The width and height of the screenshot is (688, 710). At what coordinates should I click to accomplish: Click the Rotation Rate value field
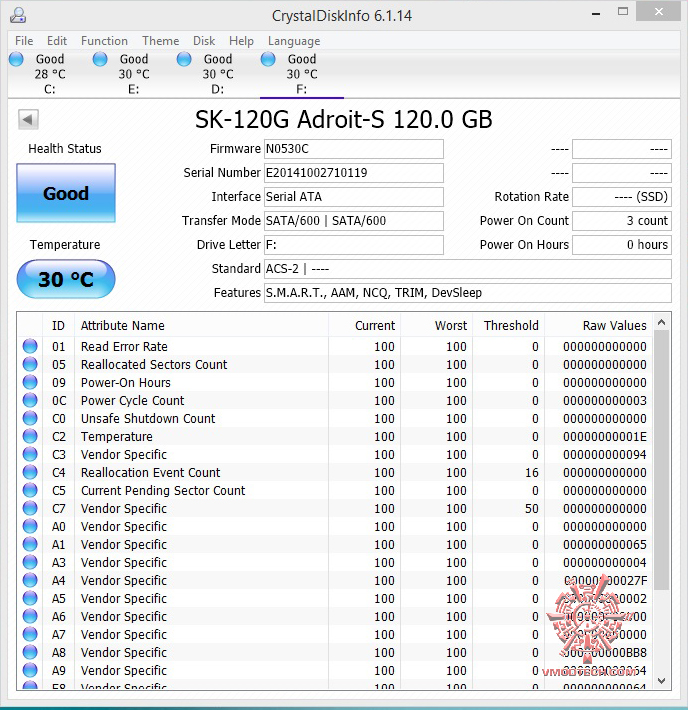(622, 197)
